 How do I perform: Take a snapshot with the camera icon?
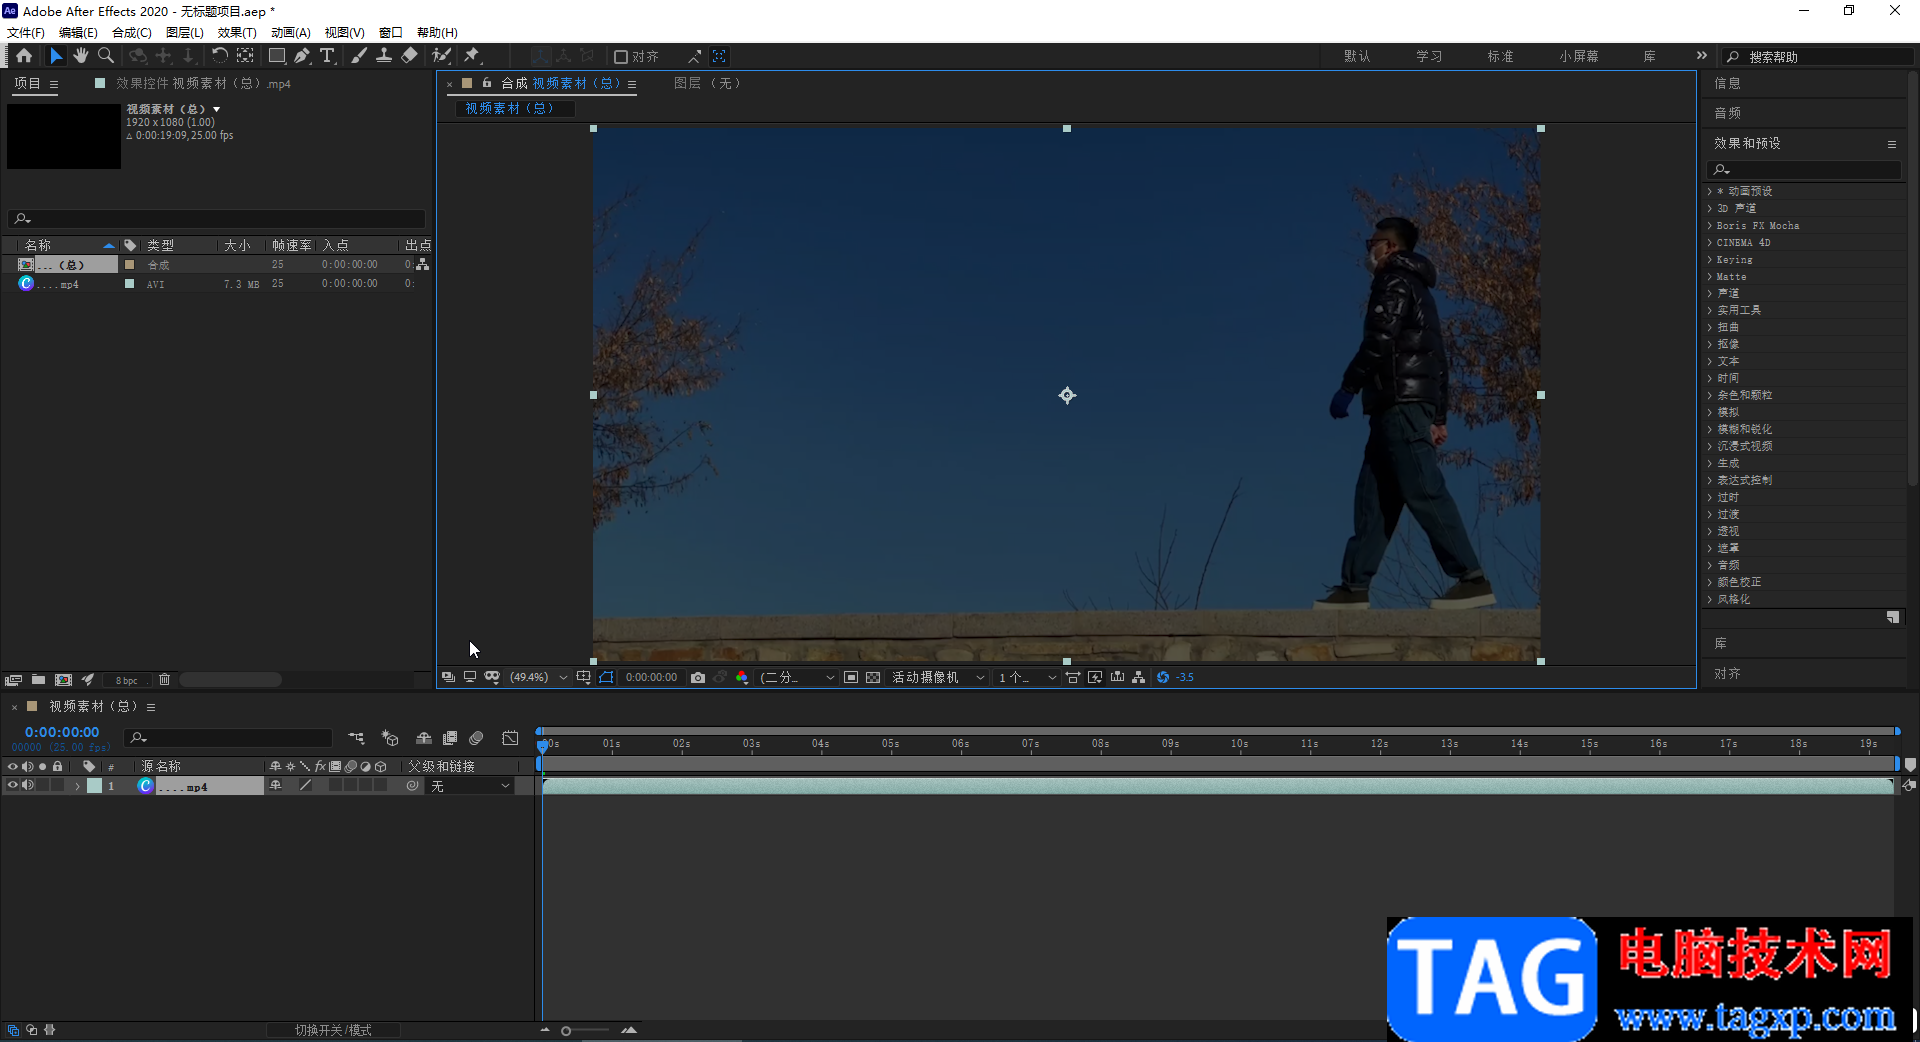tap(698, 677)
